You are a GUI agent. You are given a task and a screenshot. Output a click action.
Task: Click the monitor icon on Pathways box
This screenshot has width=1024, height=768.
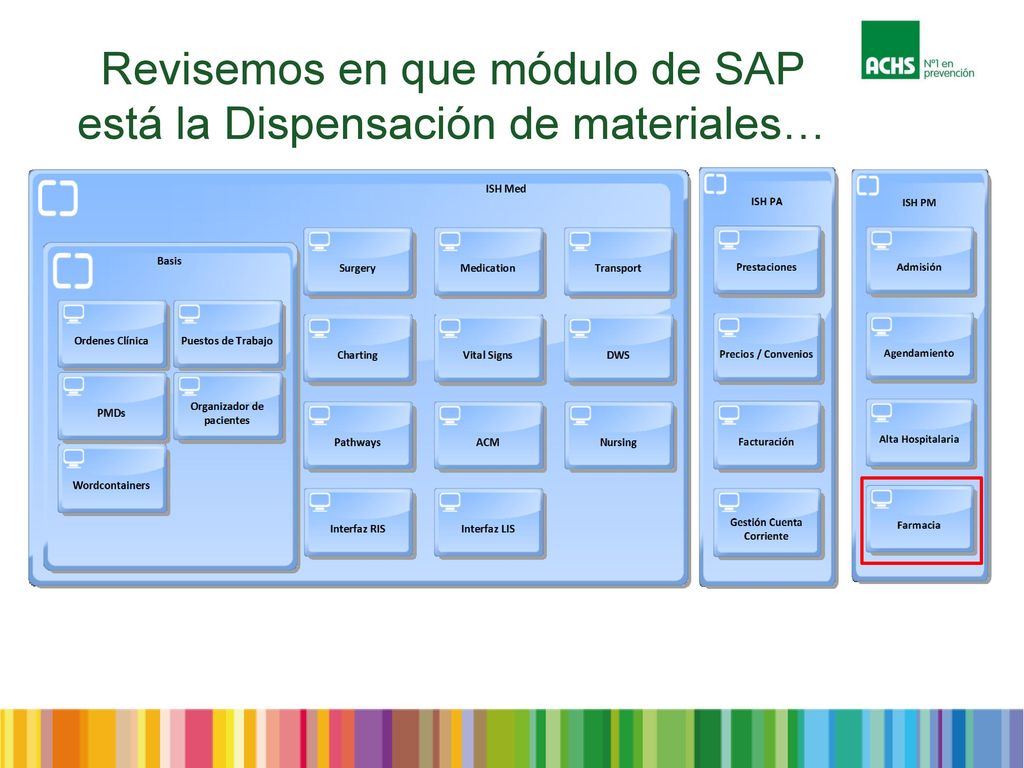pyautogui.click(x=319, y=415)
